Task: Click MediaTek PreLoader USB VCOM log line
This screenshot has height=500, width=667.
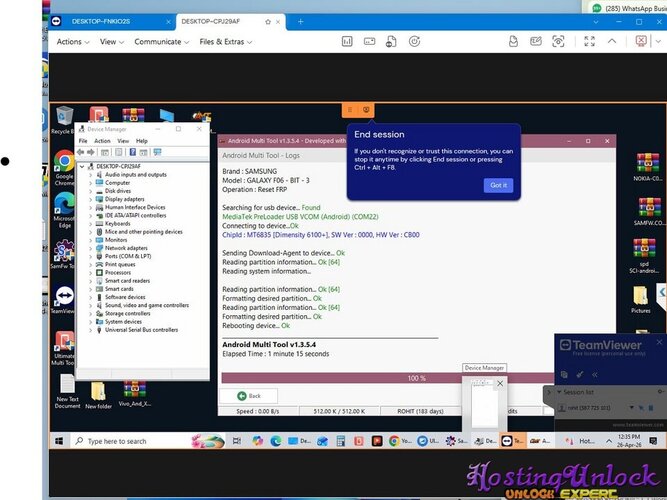Action: click(300, 217)
